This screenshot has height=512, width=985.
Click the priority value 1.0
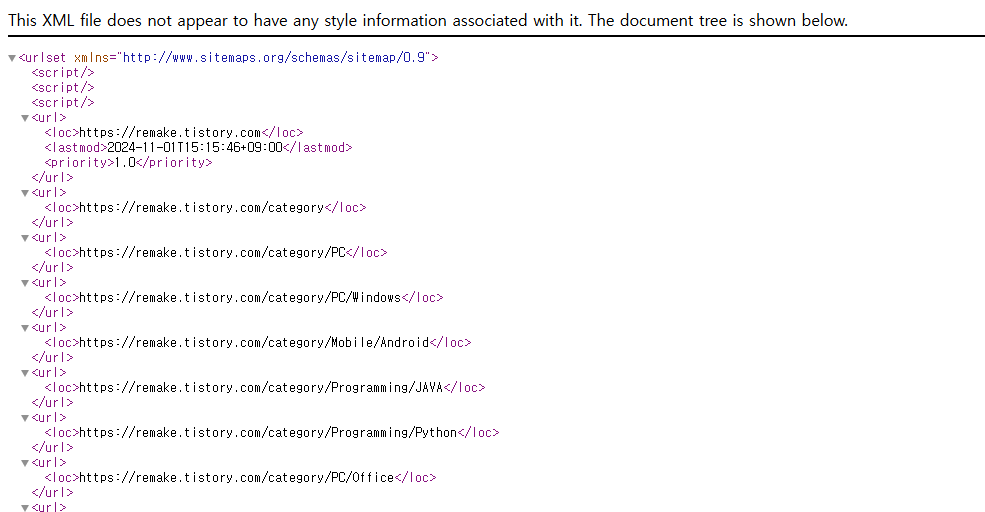click(125, 163)
